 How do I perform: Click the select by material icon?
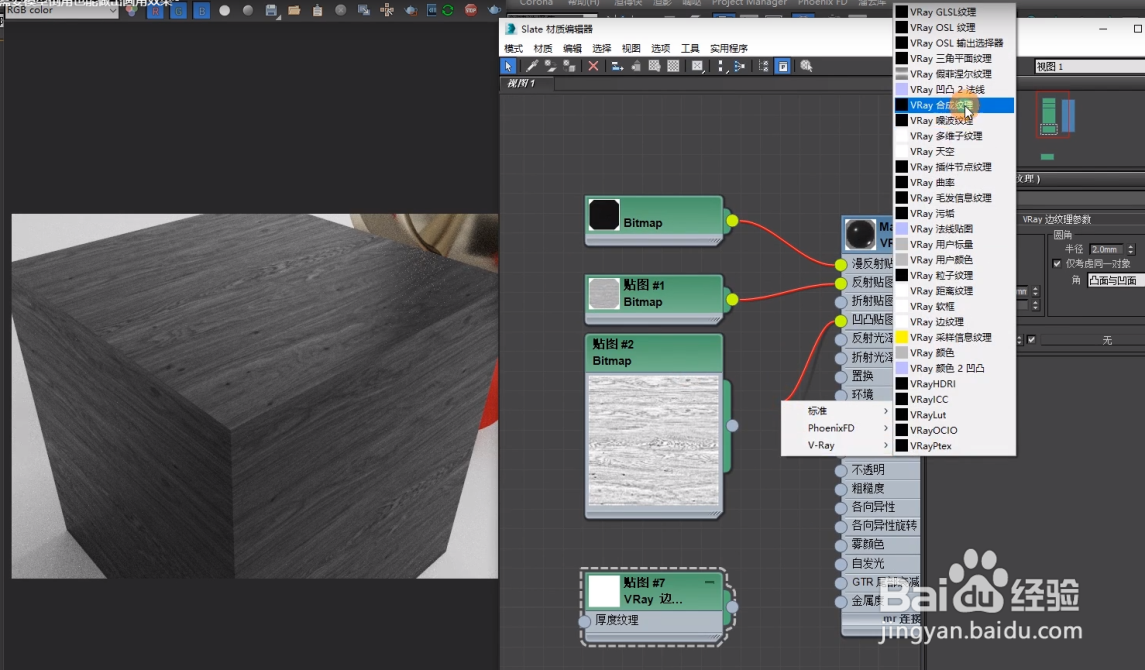(x=806, y=66)
